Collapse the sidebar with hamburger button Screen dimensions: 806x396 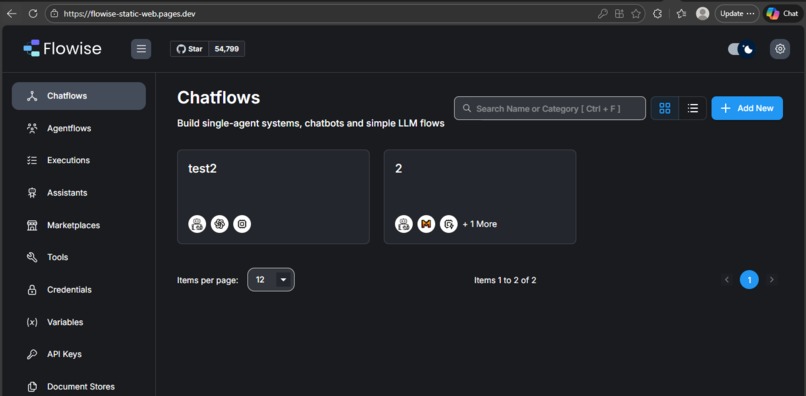tap(141, 49)
